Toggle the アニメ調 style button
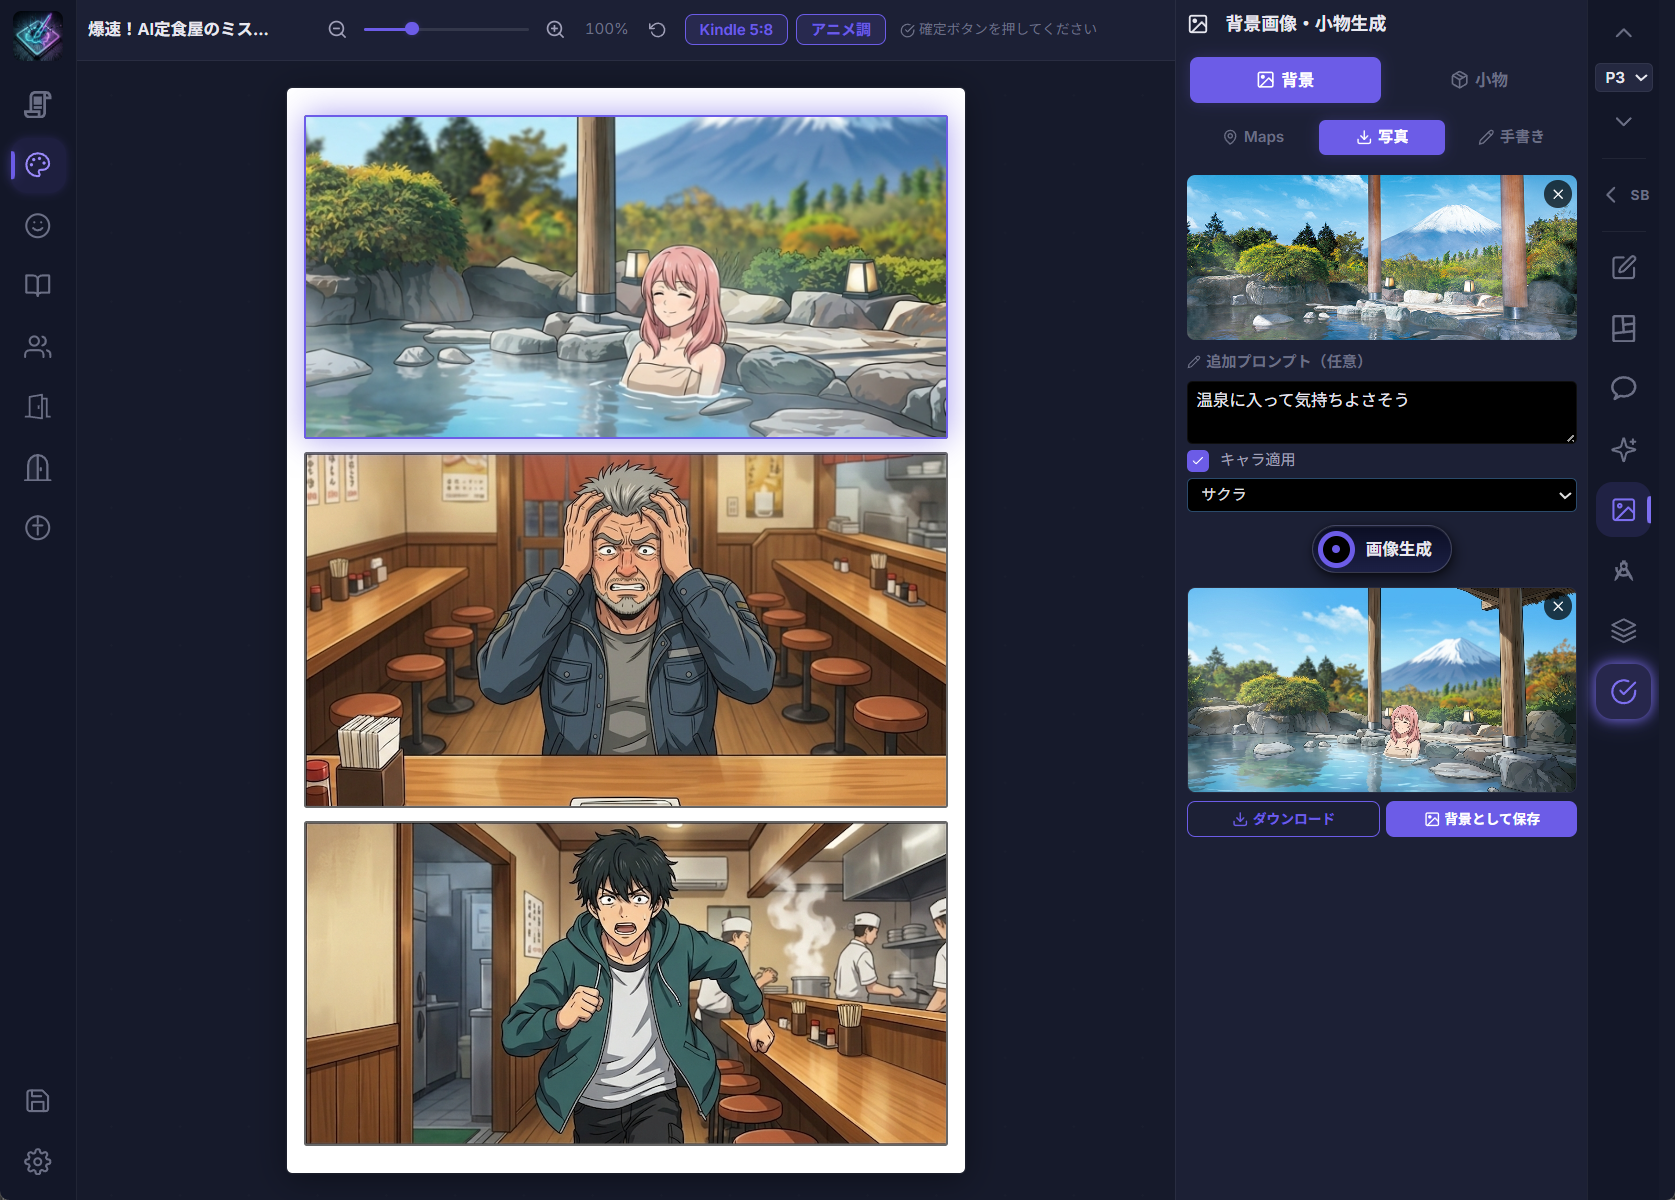The height and width of the screenshot is (1200, 1675). (x=840, y=30)
